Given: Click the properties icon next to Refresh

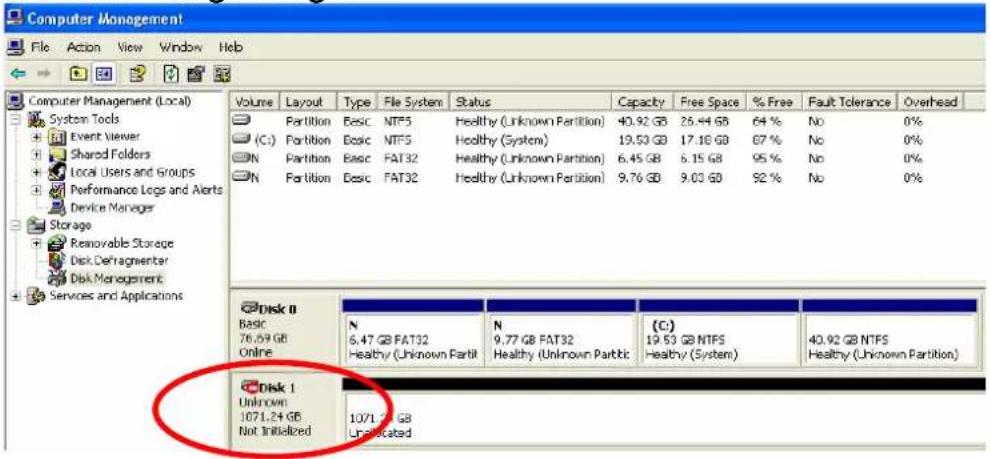Looking at the screenshot, I should 195,73.
